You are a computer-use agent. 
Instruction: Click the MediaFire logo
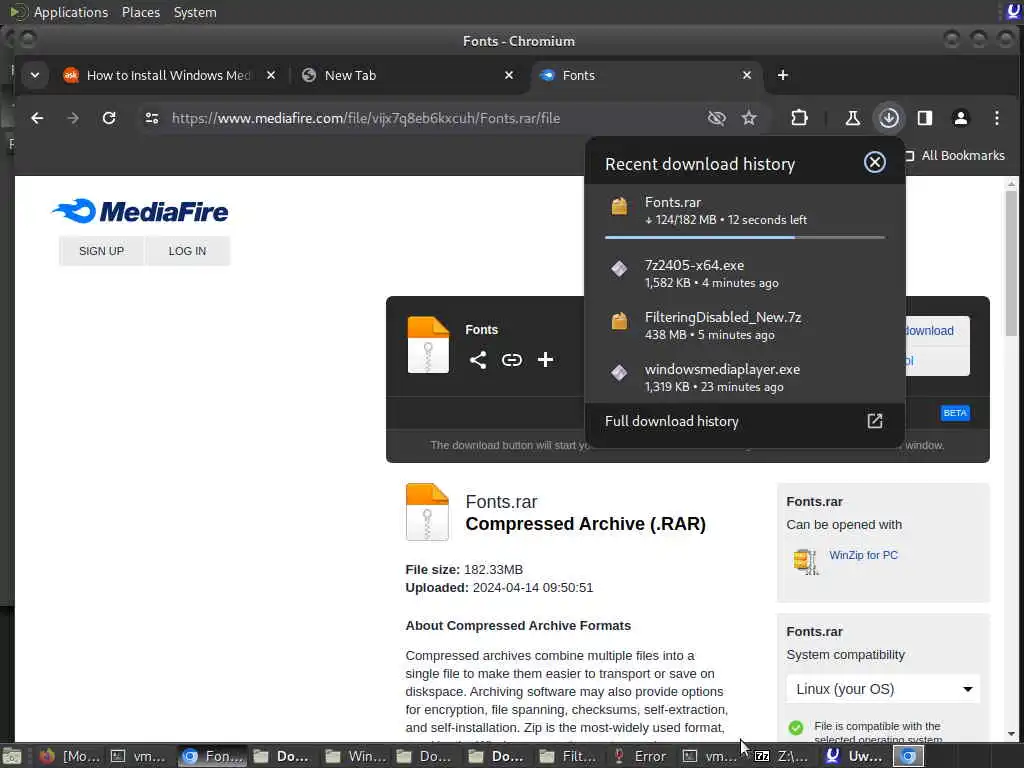point(140,212)
